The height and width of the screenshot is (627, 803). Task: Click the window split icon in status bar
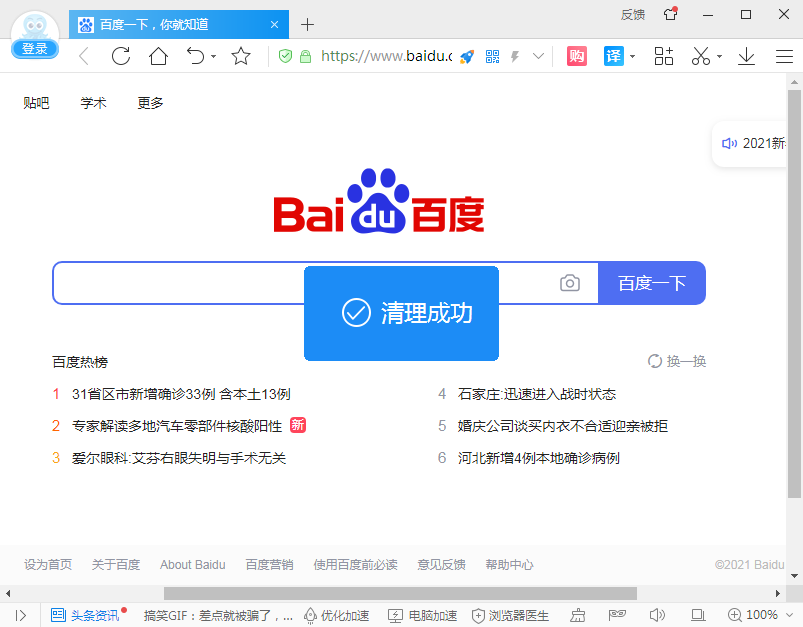click(698, 615)
